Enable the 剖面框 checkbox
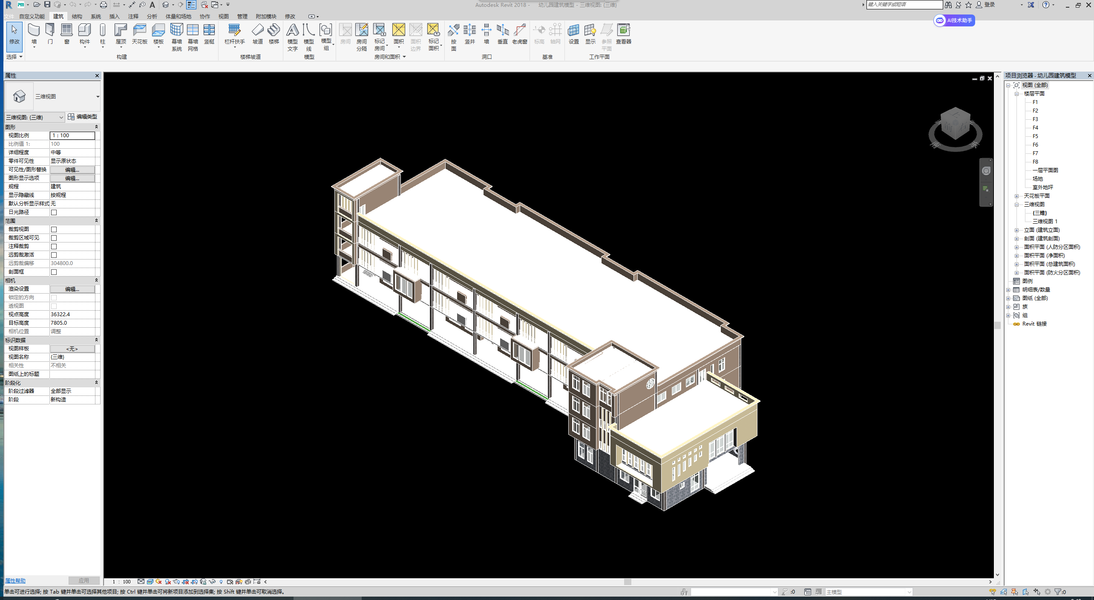This screenshot has height=600, width=1094. pos(54,272)
